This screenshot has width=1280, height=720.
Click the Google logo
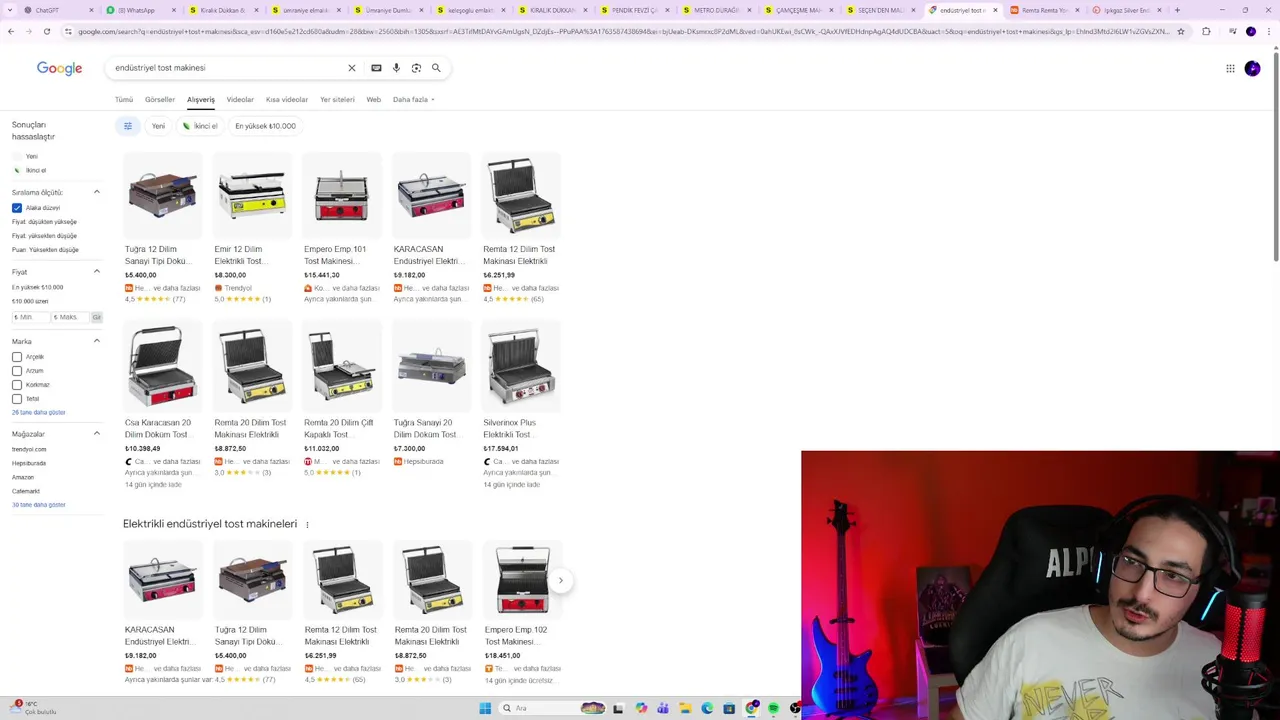59,68
